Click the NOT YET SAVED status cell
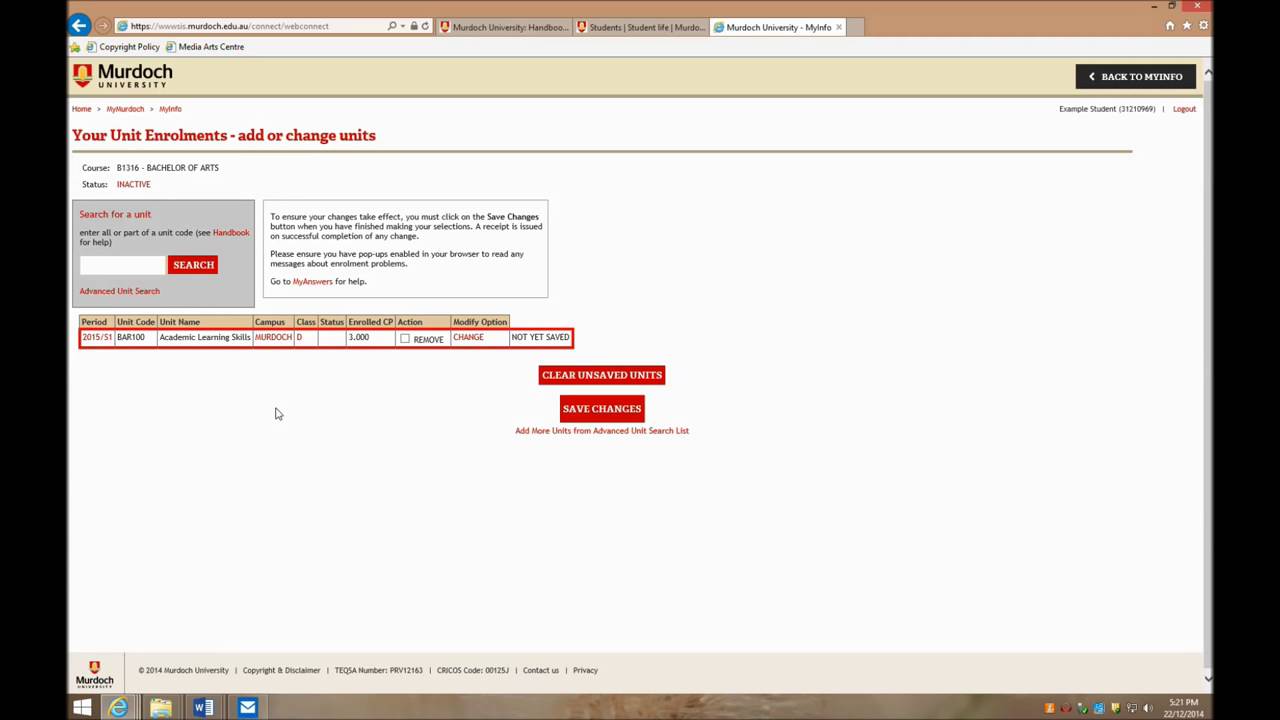The width and height of the screenshot is (1280, 720). [540, 337]
